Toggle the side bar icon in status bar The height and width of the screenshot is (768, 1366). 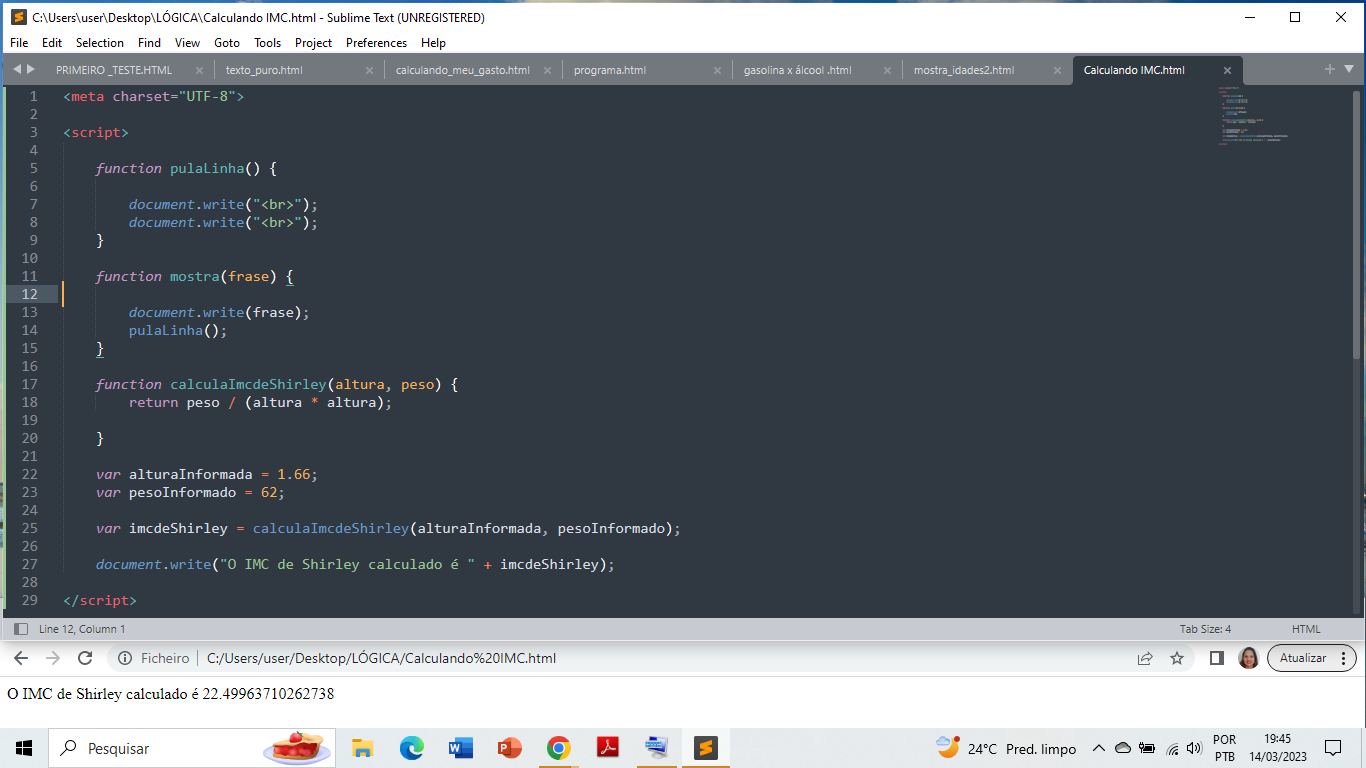(21, 629)
